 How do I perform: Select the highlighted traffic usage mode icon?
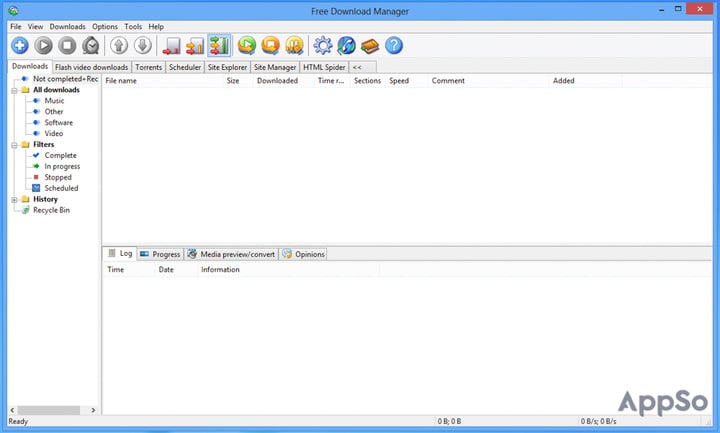[x=220, y=45]
